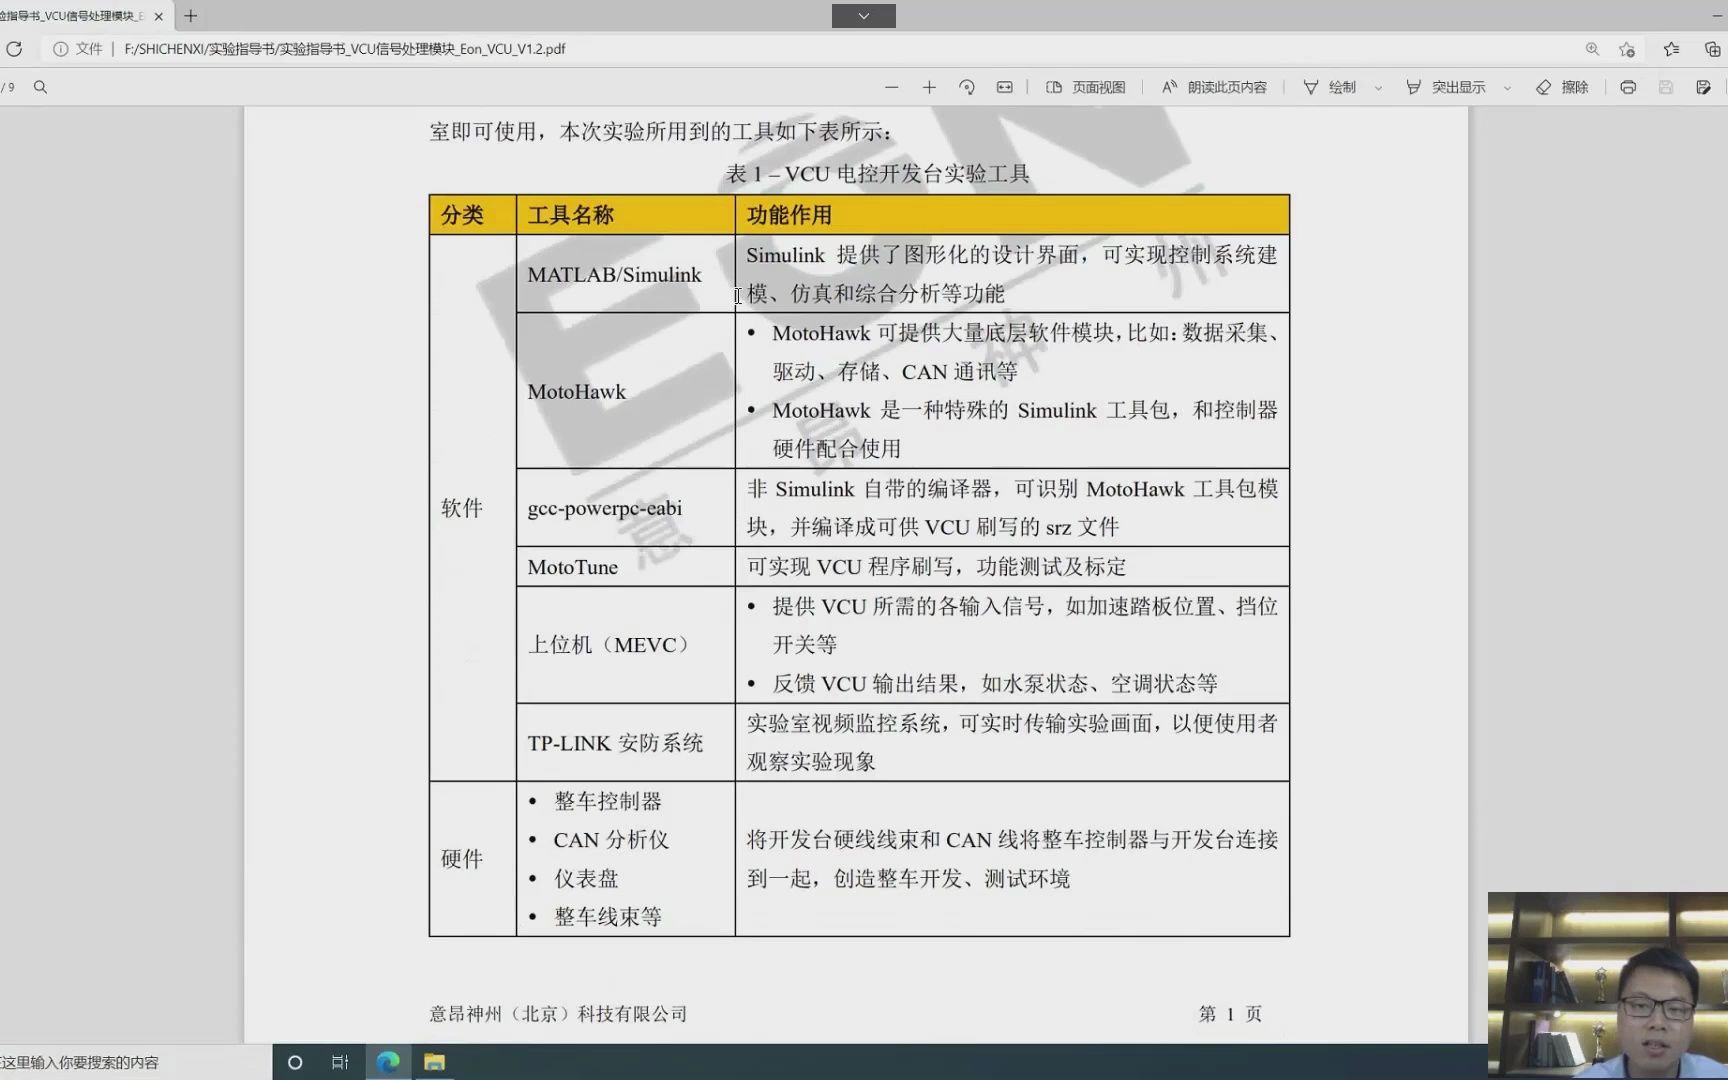Activate the 绘制 (Draw) annotation tool
Screen dimensions: 1728x1080
[x=1332, y=87]
